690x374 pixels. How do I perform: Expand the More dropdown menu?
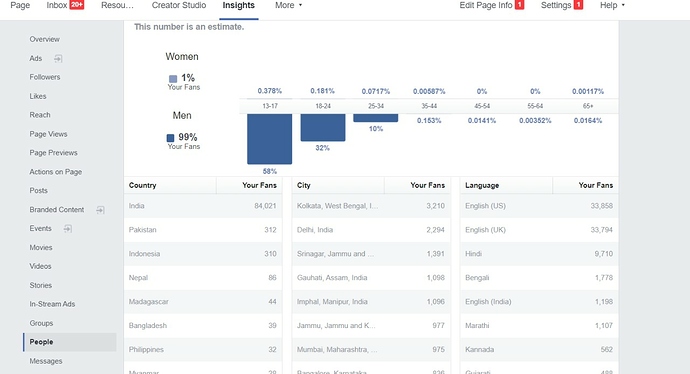(x=289, y=5)
